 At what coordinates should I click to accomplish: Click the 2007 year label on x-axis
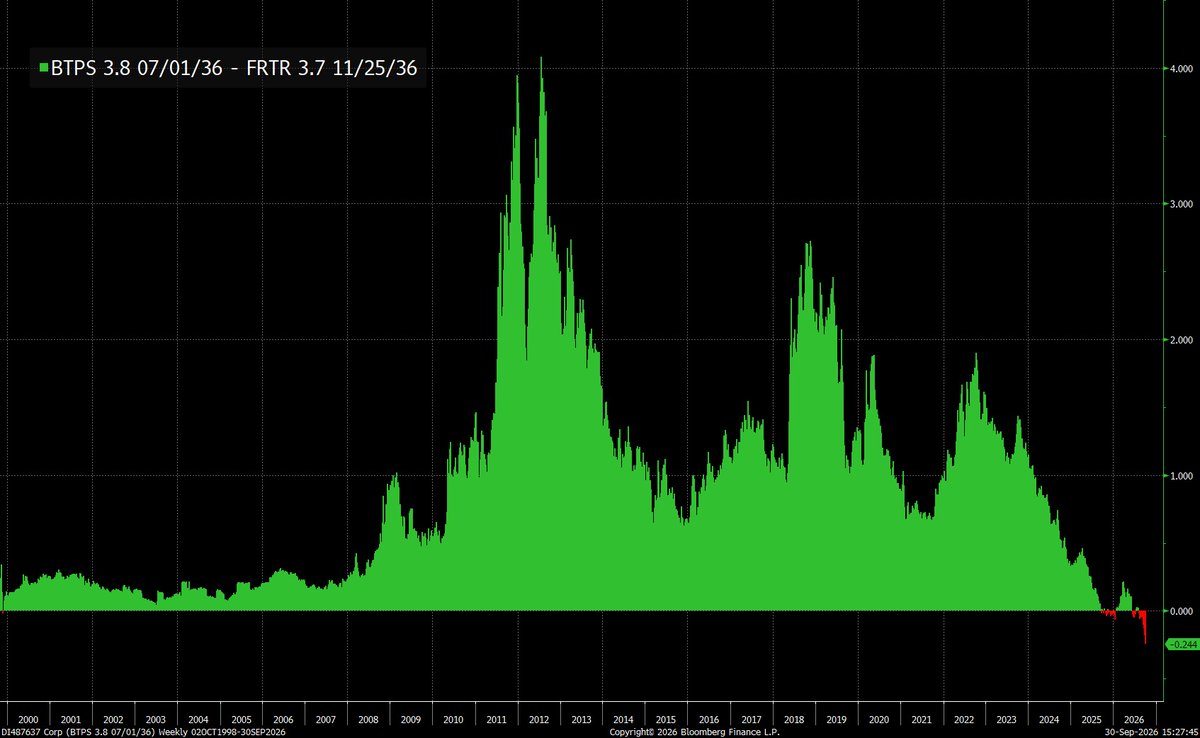coord(326,719)
